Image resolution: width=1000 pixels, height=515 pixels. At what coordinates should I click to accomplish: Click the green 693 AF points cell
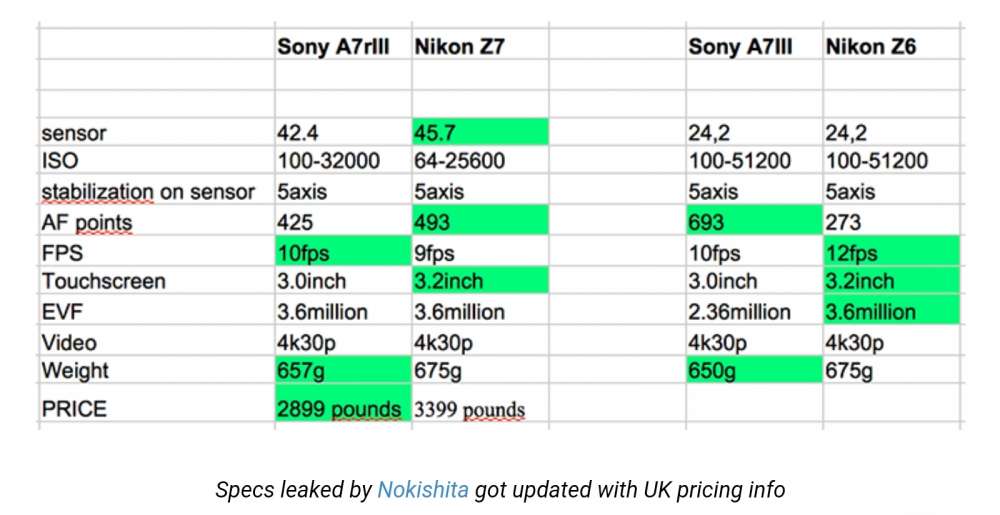(752, 222)
